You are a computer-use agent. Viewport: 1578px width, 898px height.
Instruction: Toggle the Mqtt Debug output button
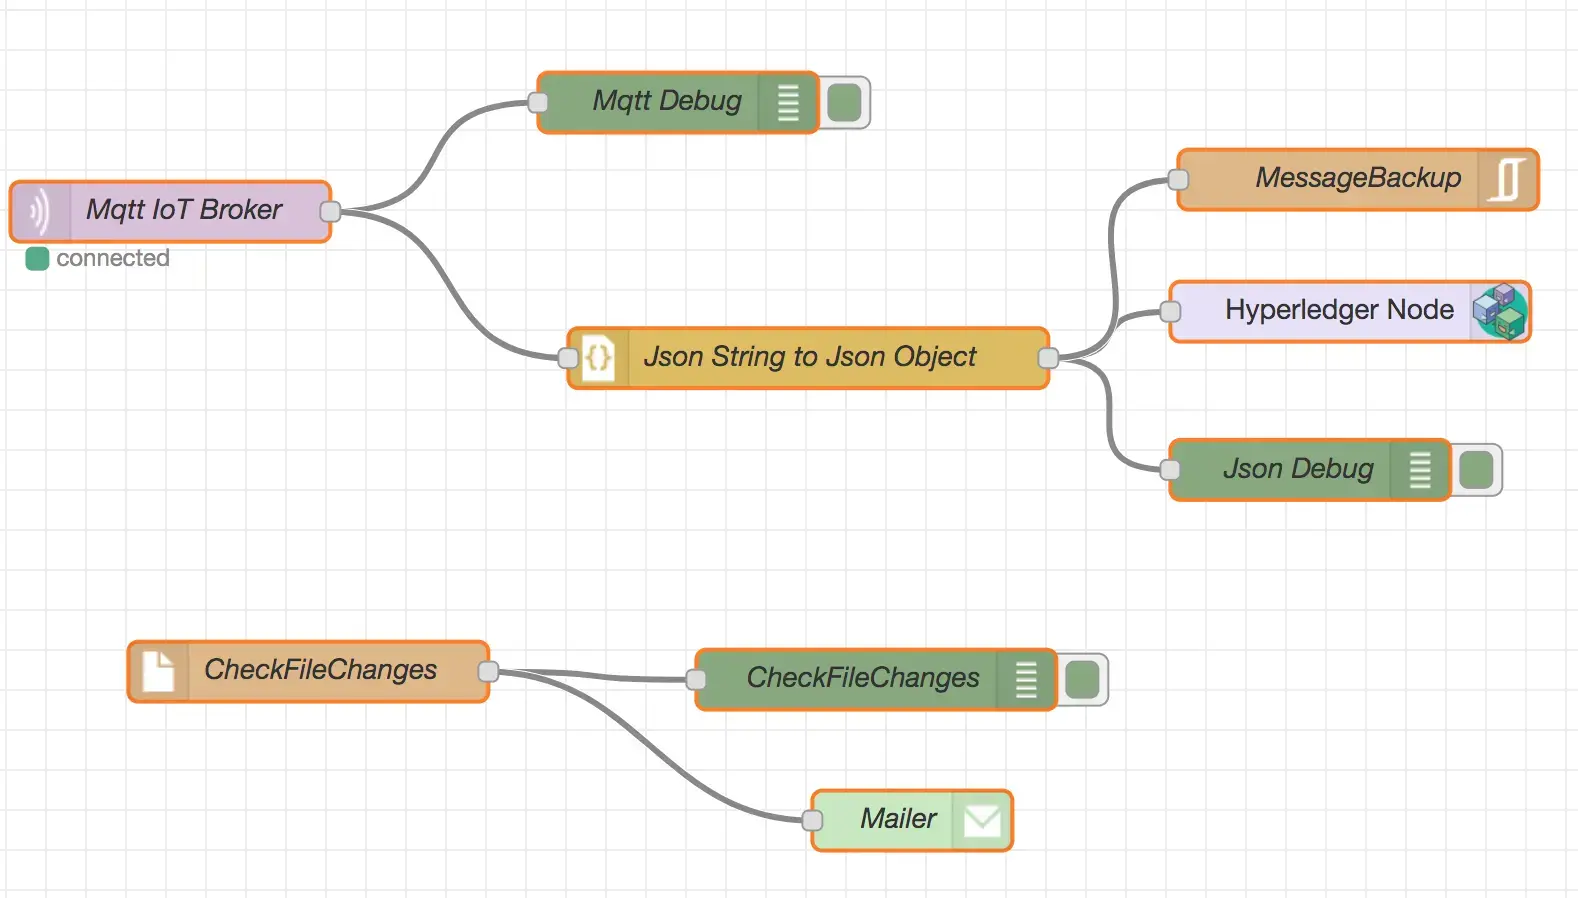pos(846,102)
